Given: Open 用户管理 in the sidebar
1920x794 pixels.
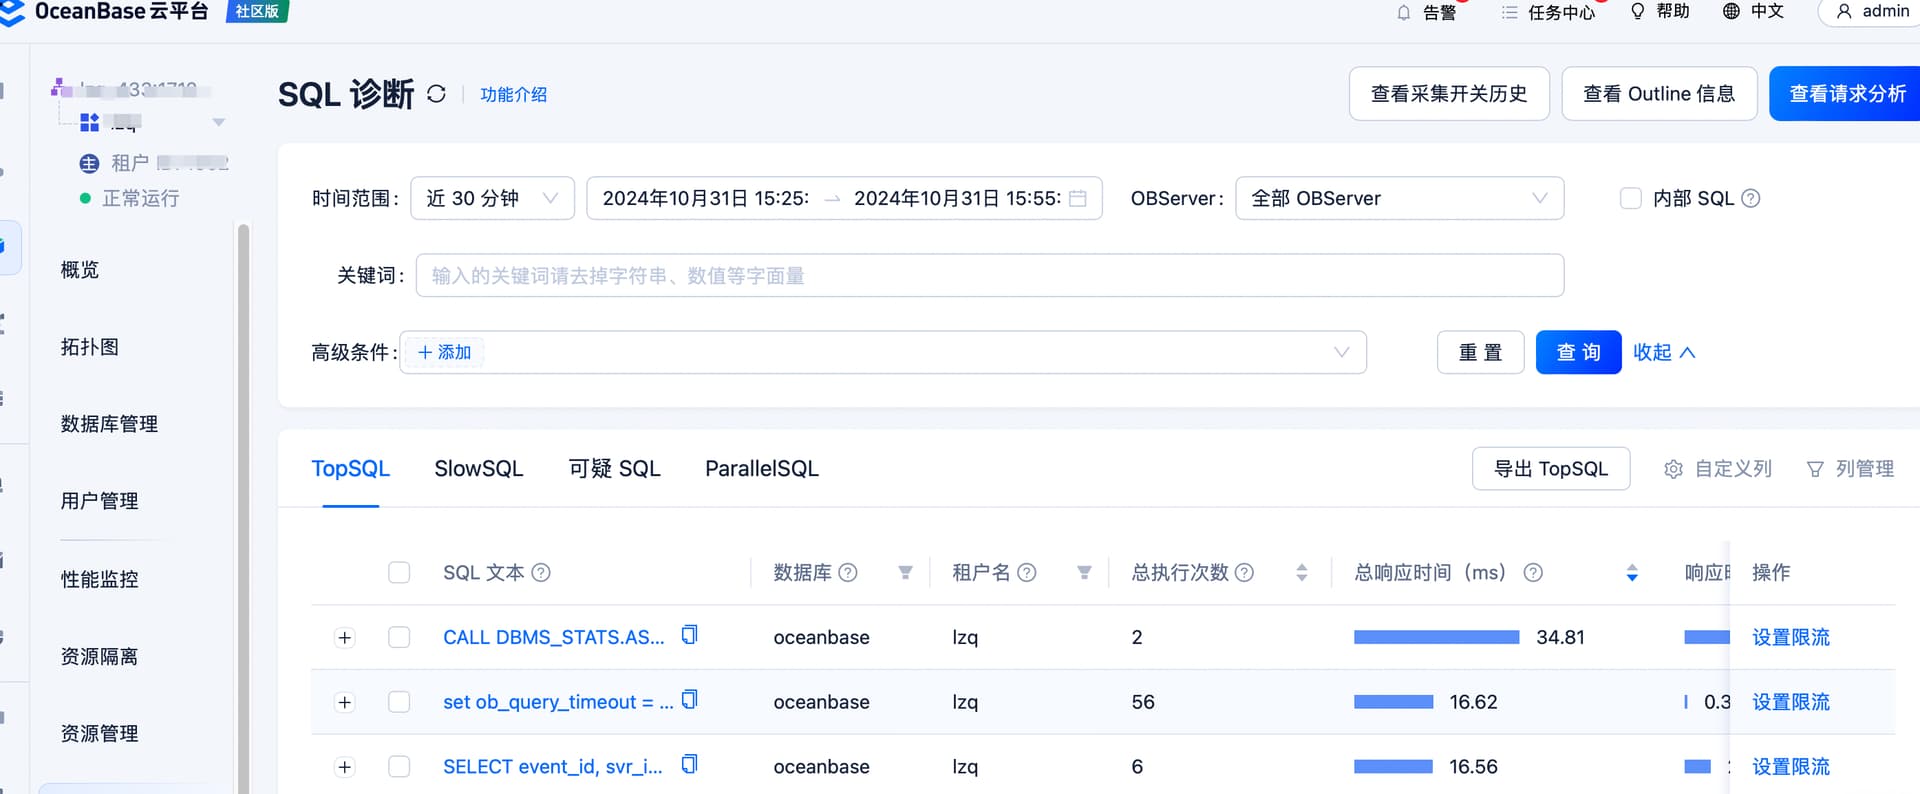Looking at the screenshot, I should tap(99, 501).
